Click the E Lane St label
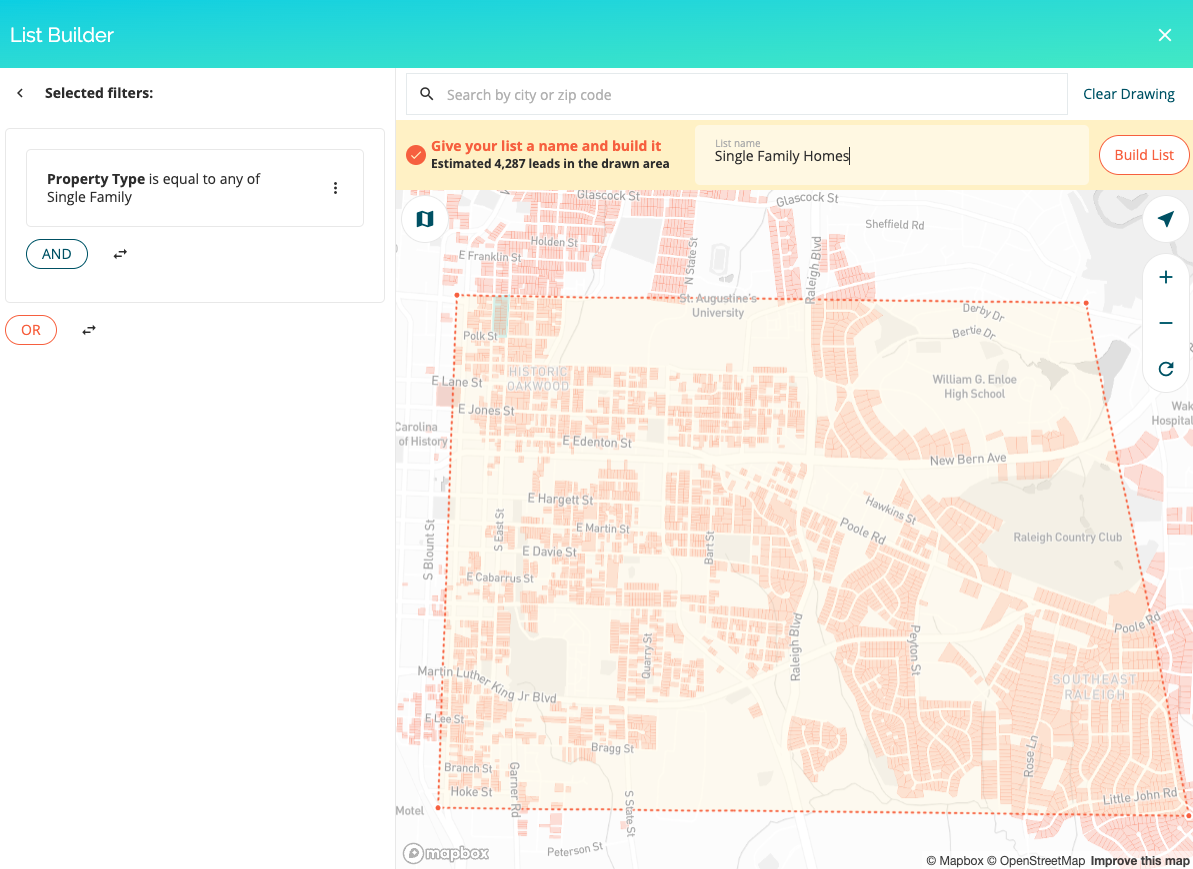Viewport: 1193px width, 869px height. point(457,381)
